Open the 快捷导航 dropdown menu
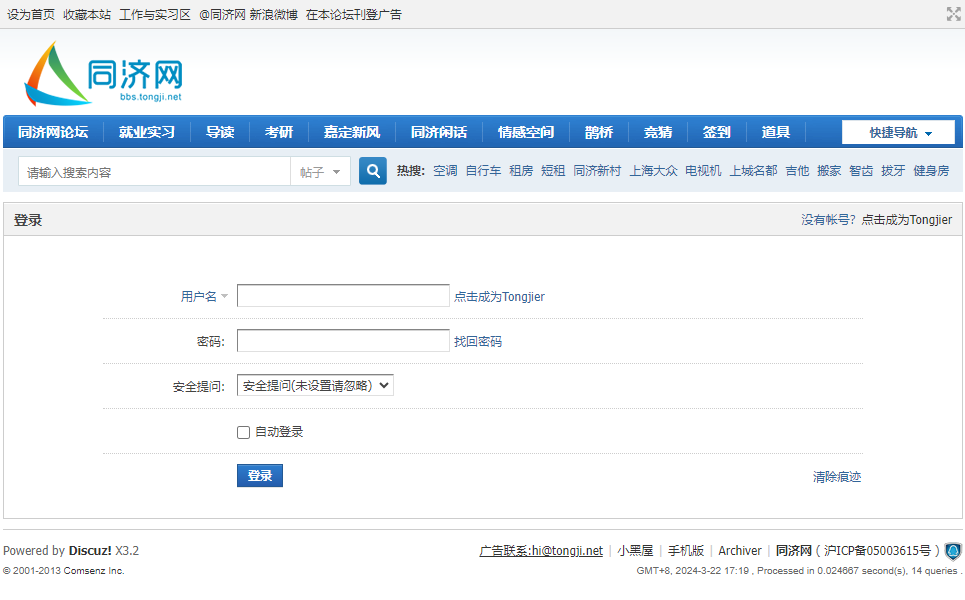 (898, 132)
